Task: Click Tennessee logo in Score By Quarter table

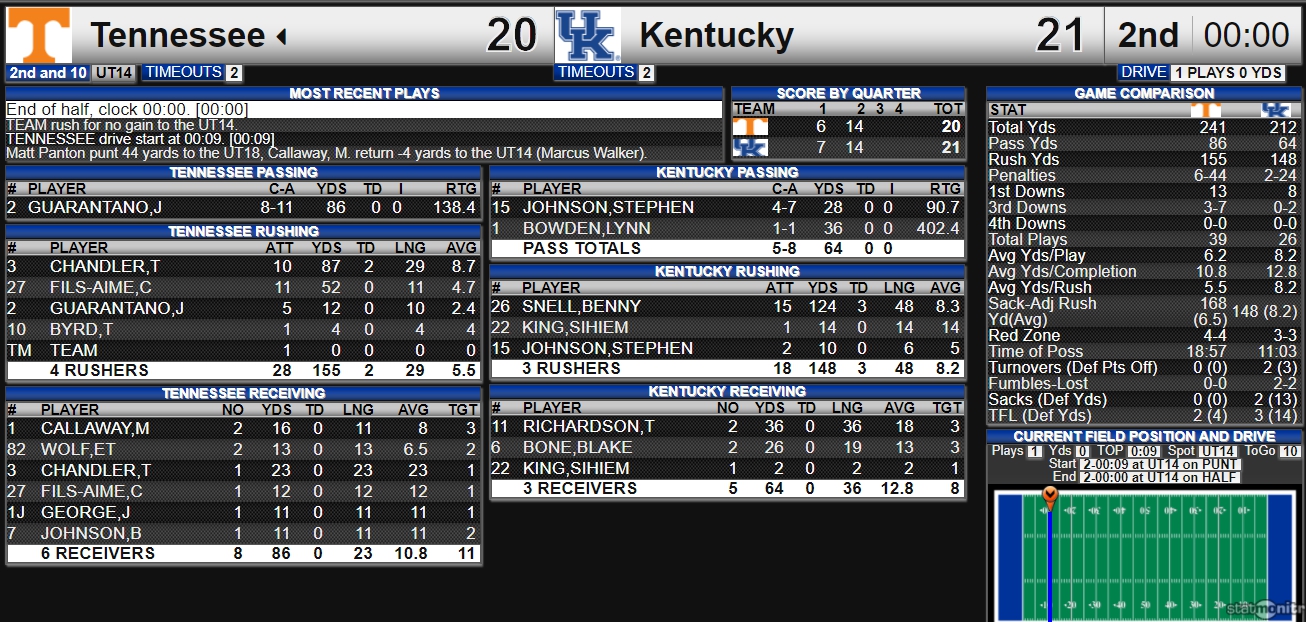Action: click(750, 127)
